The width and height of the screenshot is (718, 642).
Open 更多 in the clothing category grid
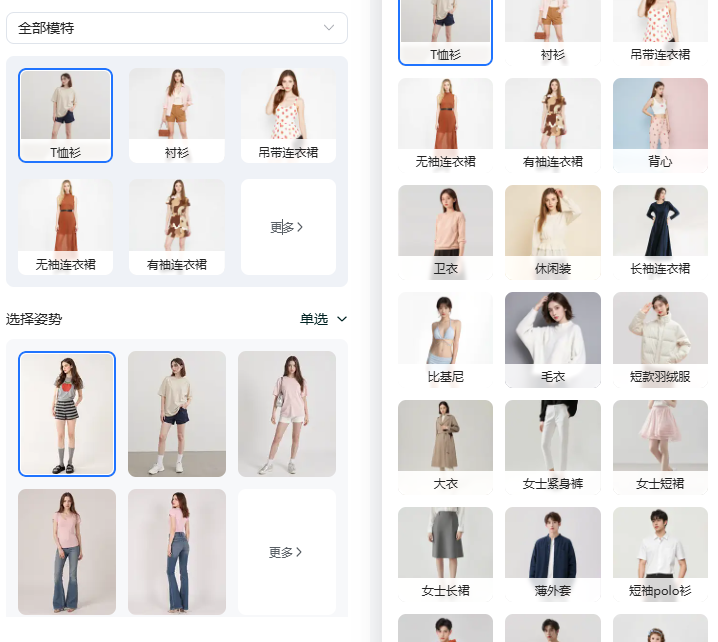click(288, 227)
